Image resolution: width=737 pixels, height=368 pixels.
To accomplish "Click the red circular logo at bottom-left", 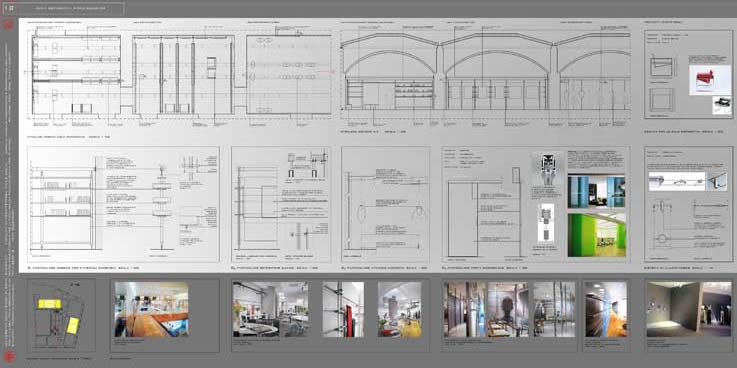I will tap(9, 356).
